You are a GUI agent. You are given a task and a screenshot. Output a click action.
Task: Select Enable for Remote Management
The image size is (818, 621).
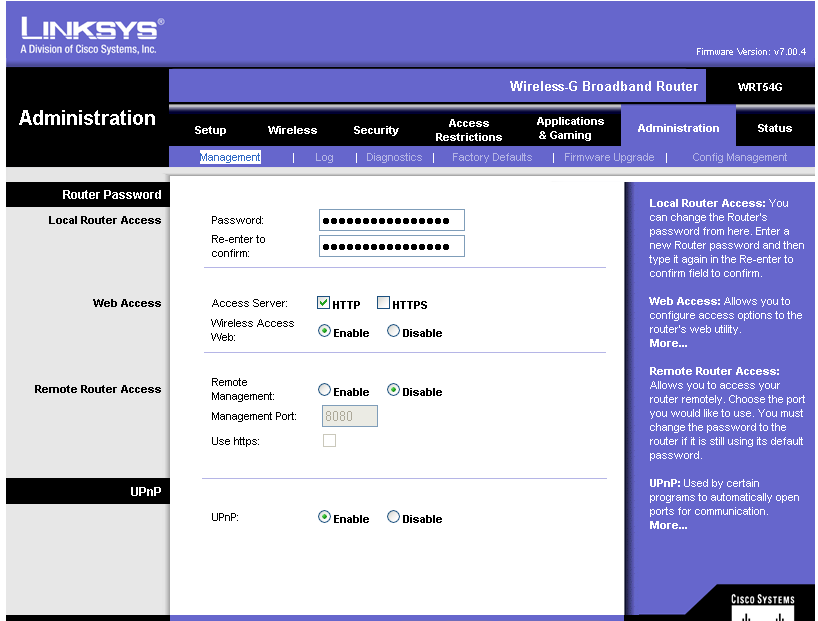pyautogui.click(x=324, y=390)
